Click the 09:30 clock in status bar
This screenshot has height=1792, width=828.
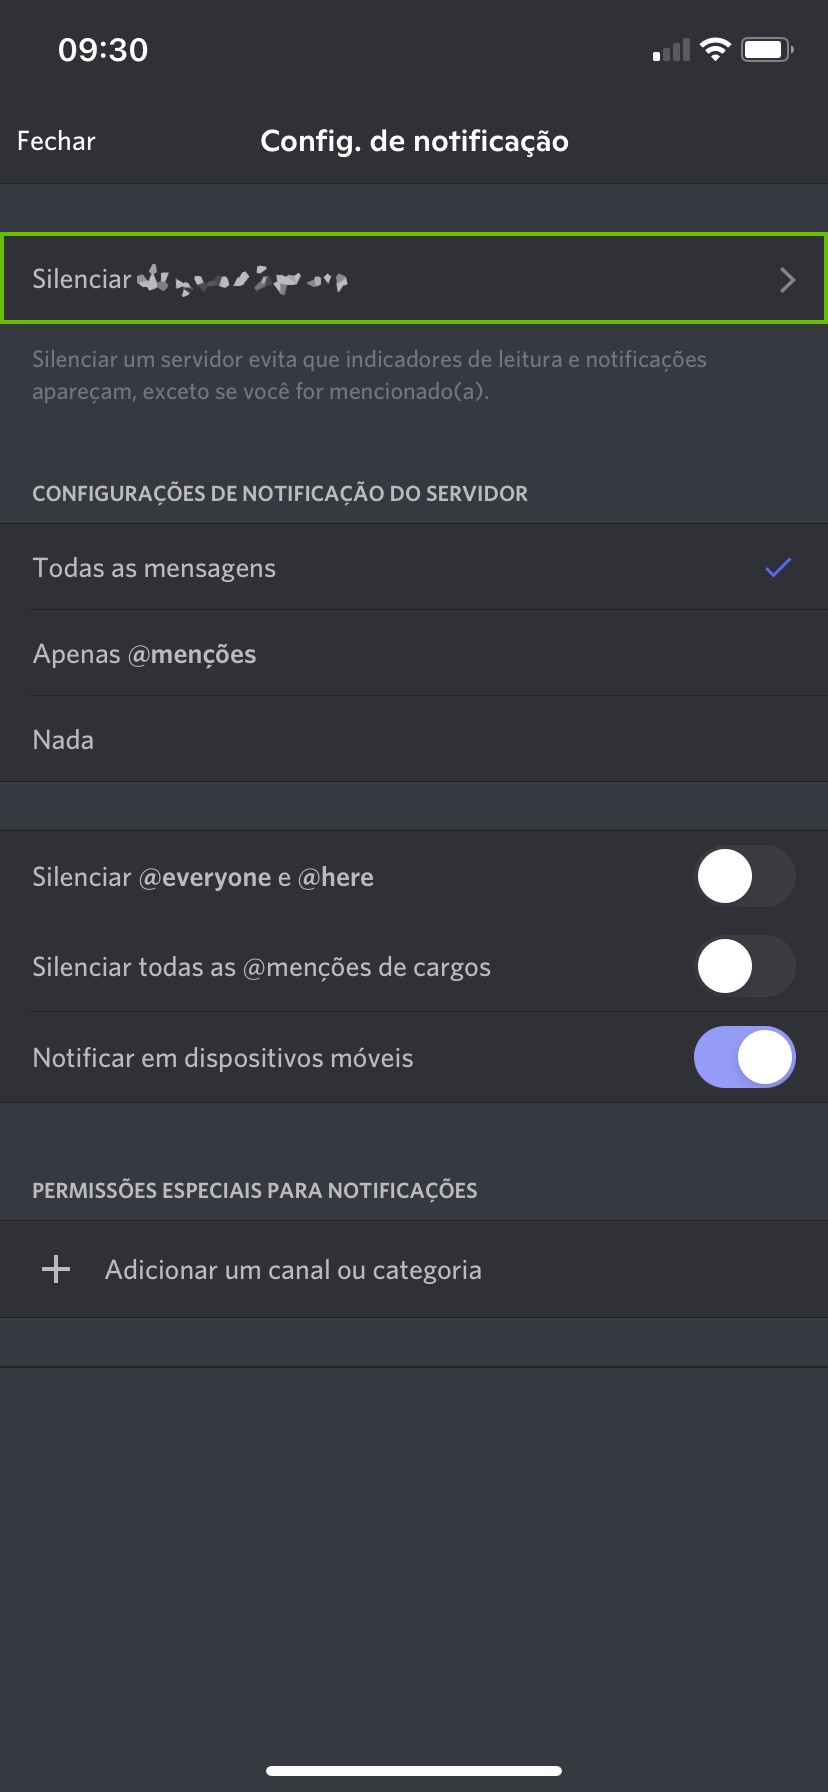[x=103, y=50]
